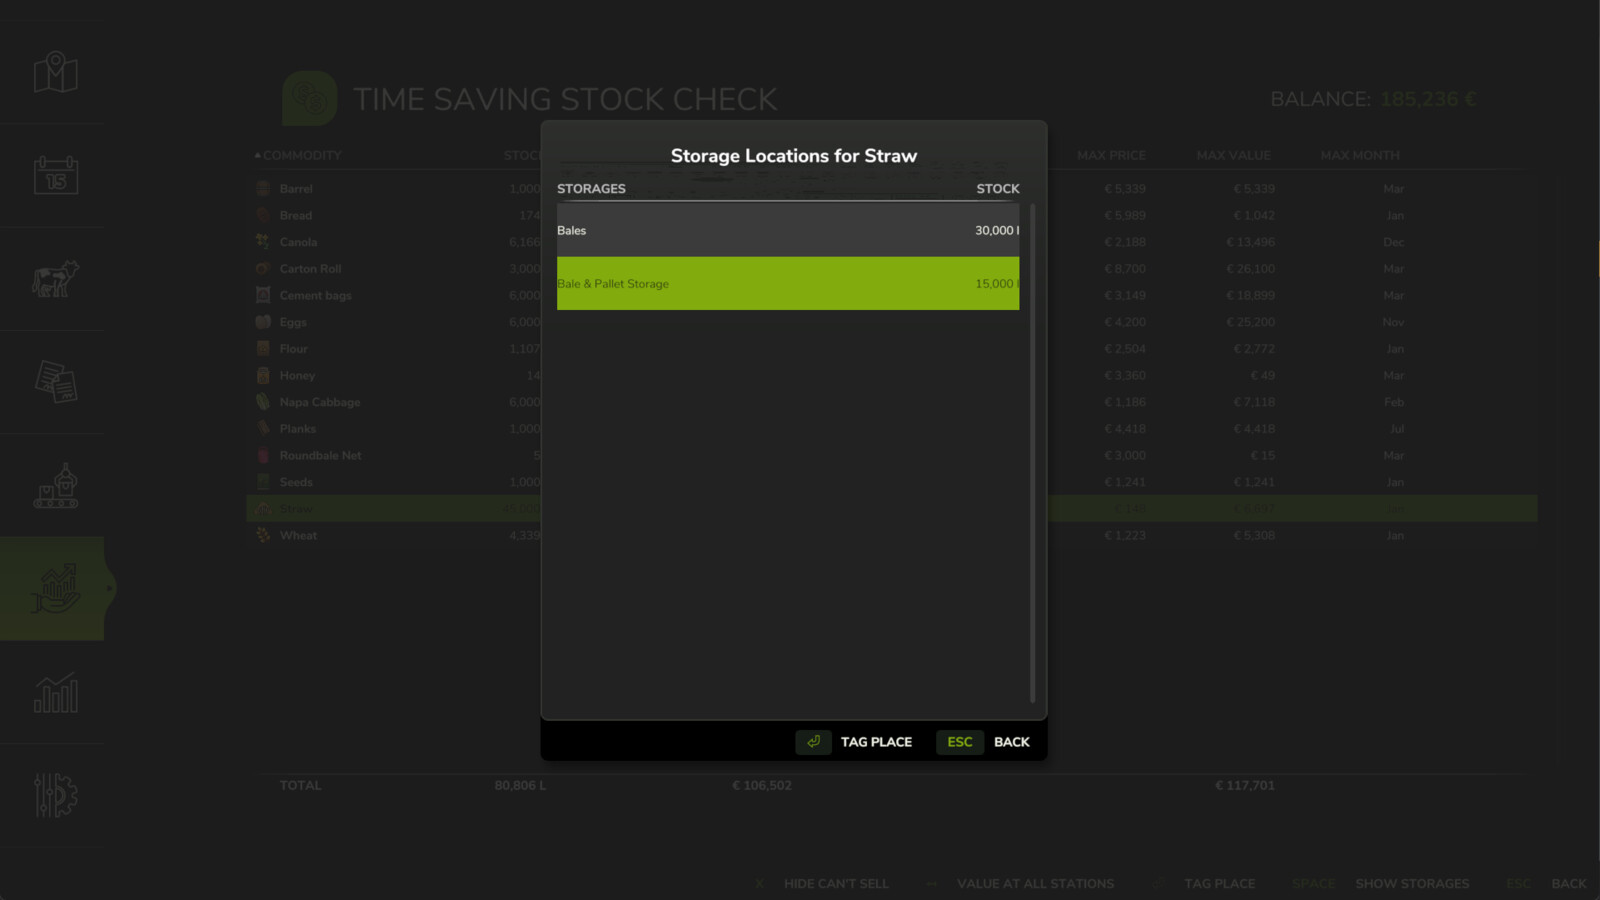This screenshot has height=900, width=1600.
Task: Select the animals section in the sidebar
Action: pyautogui.click(x=54, y=280)
